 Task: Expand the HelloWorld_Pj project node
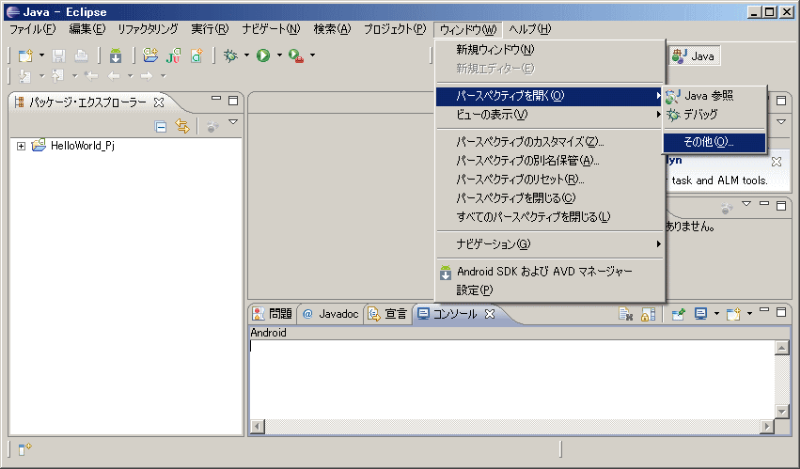tap(21, 146)
